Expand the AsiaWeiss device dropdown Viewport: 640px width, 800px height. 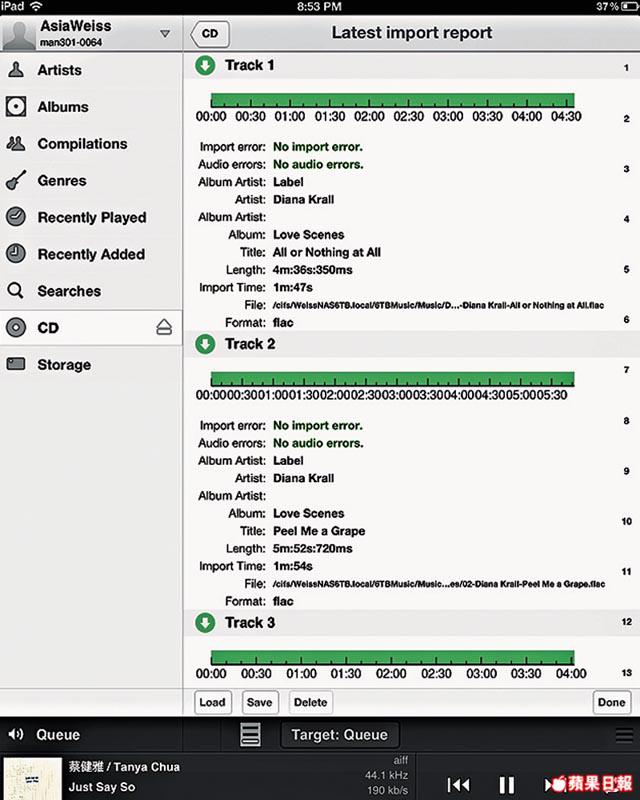tap(164, 34)
